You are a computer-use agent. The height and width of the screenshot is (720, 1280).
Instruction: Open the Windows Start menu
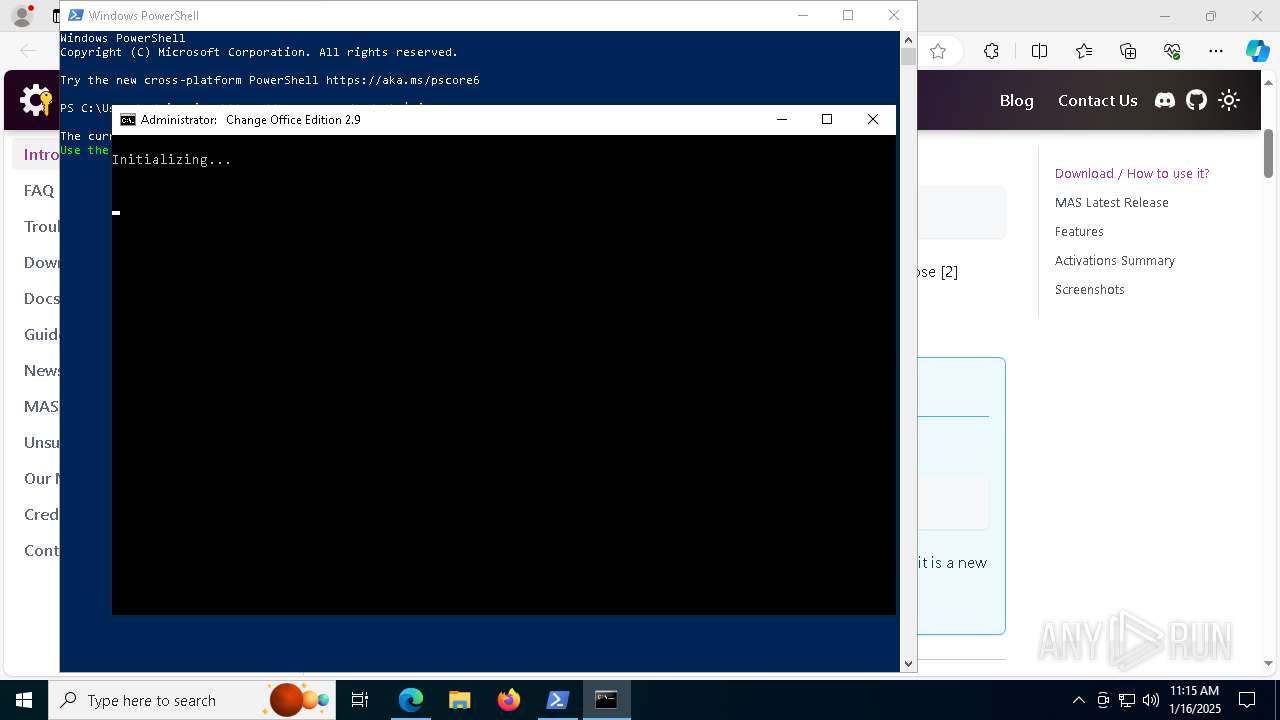pyautogui.click(x=24, y=700)
